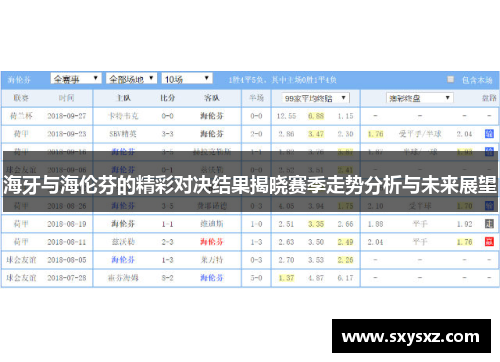The image size is (500, 362).
Task: Click the article headline about 海牙与海伦芬
Action: coord(250,185)
